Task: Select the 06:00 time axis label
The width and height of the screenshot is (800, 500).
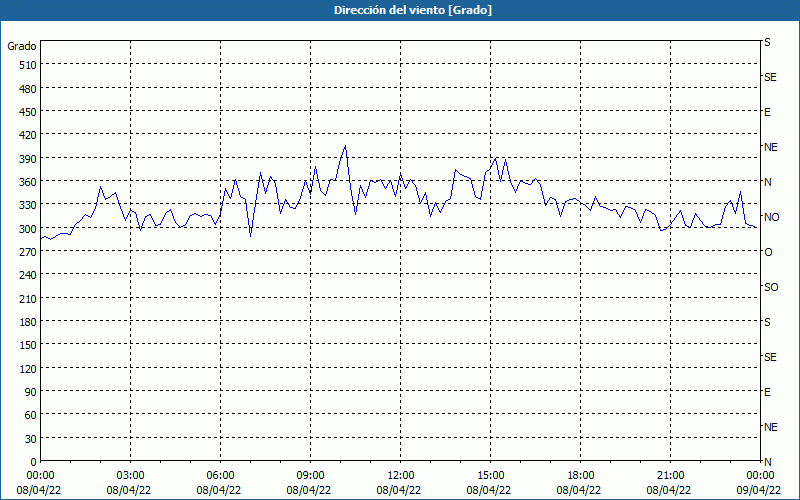Action: pos(220,476)
